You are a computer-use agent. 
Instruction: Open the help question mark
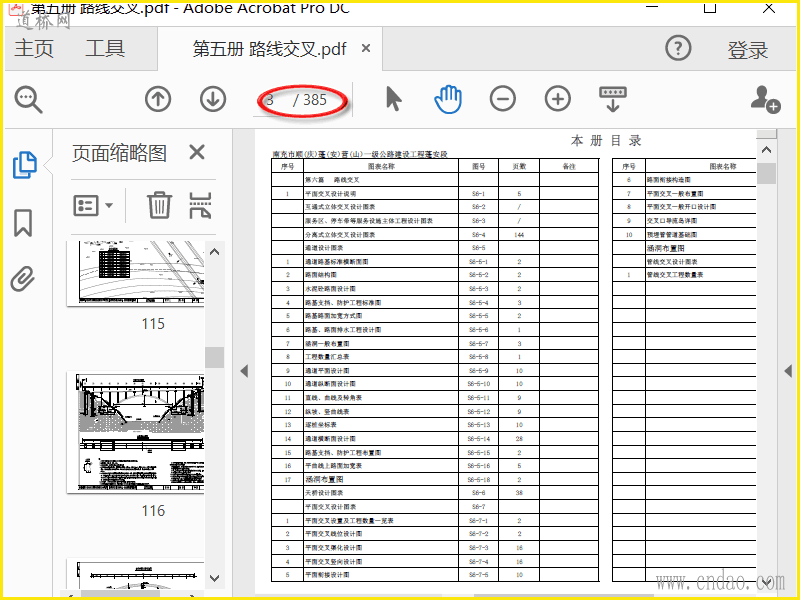tap(678, 48)
